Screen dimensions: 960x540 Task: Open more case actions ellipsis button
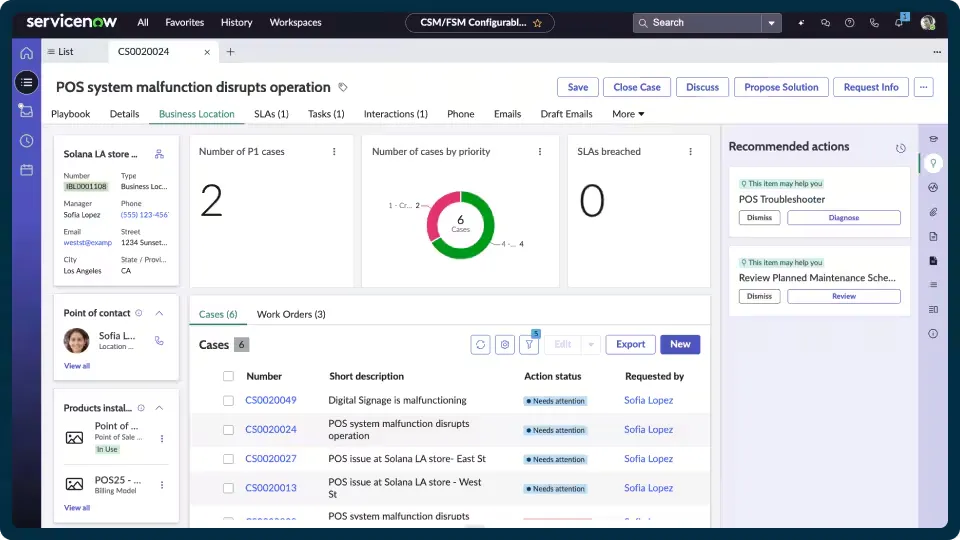(x=923, y=87)
